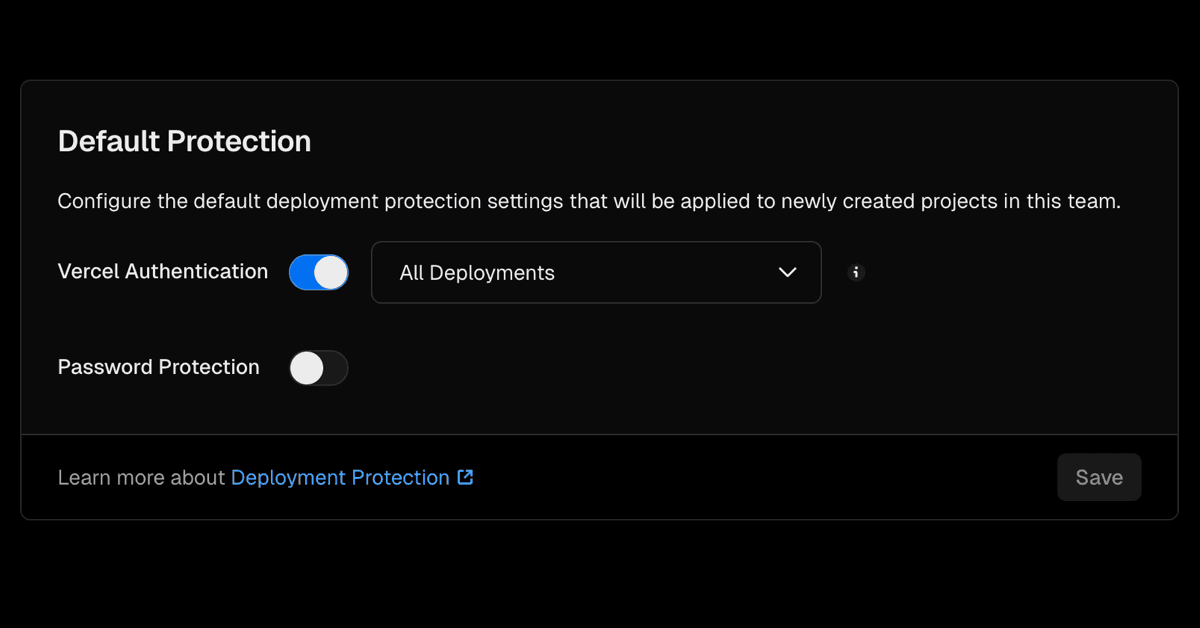Click the "All Deployments" text in the combo box
This screenshot has width=1200, height=628.
tap(477, 273)
